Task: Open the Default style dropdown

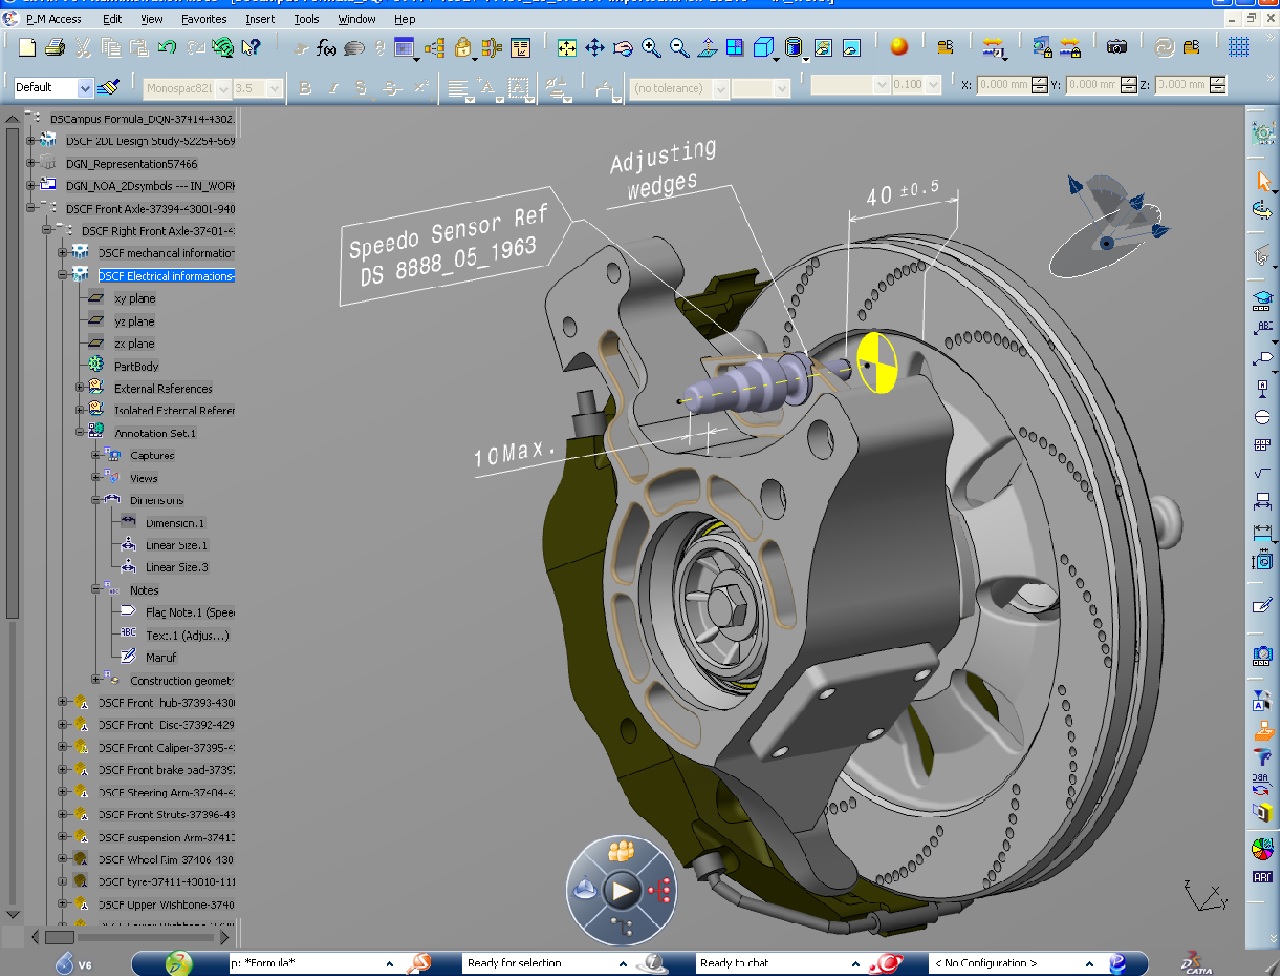Action: pyautogui.click(x=85, y=87)
